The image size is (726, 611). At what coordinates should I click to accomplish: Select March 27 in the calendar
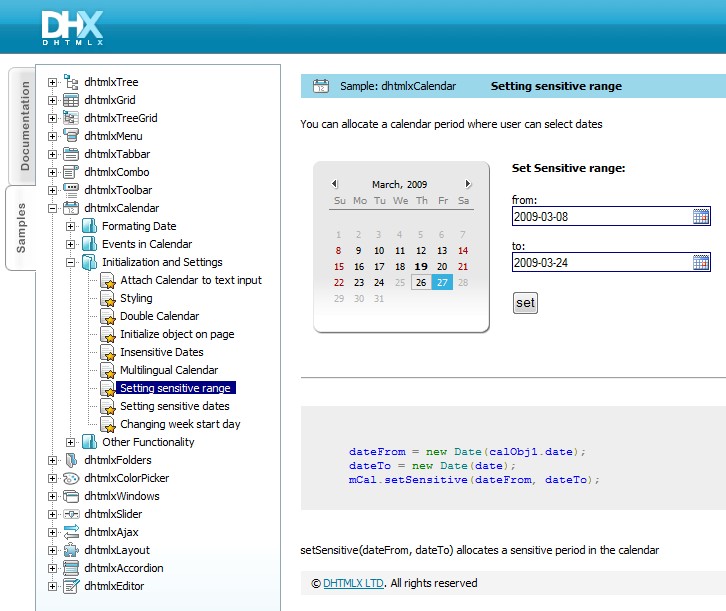442,282
